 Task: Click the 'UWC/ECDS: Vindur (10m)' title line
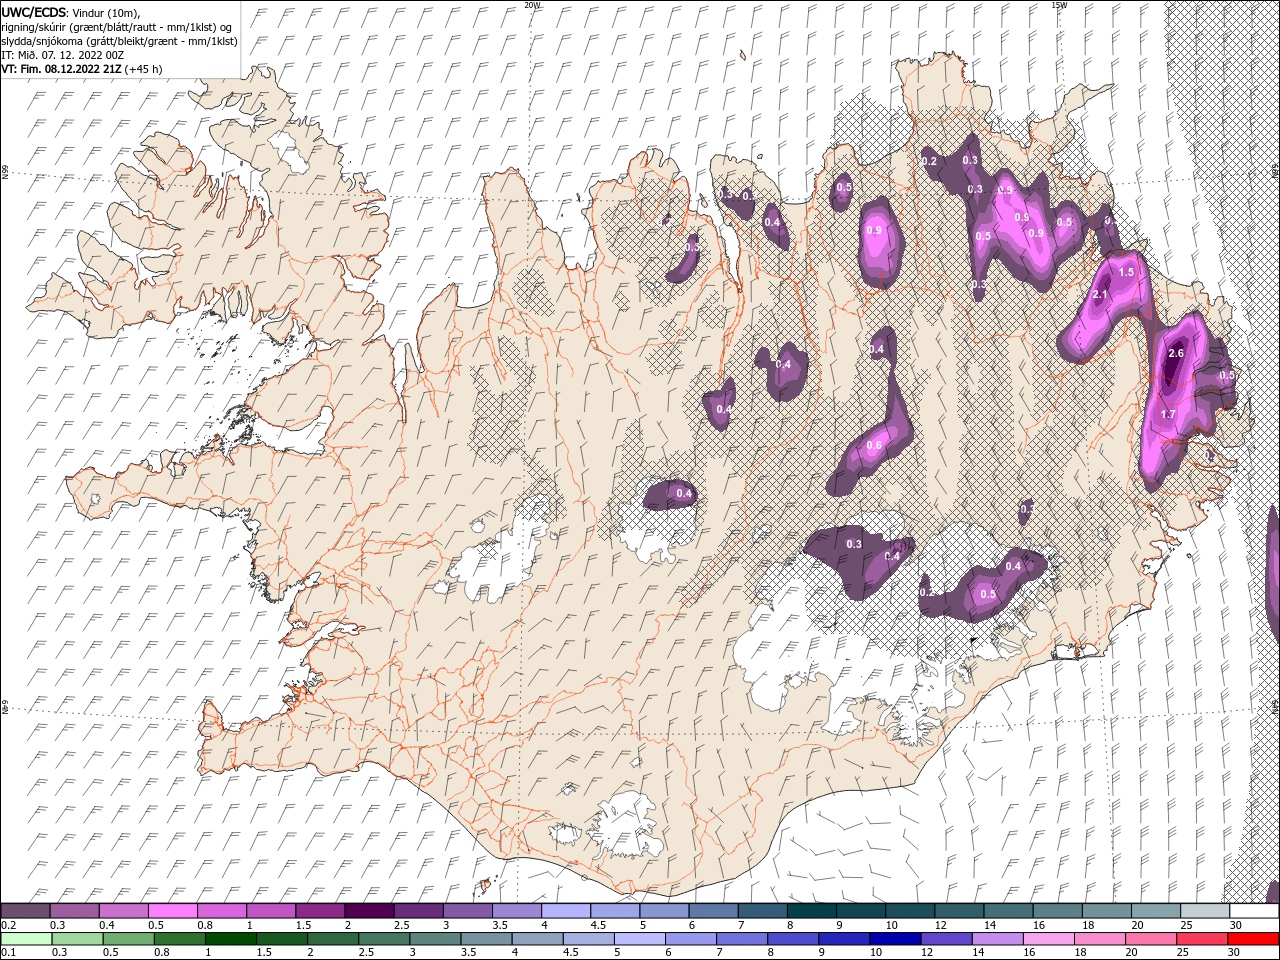pos(72,12)
